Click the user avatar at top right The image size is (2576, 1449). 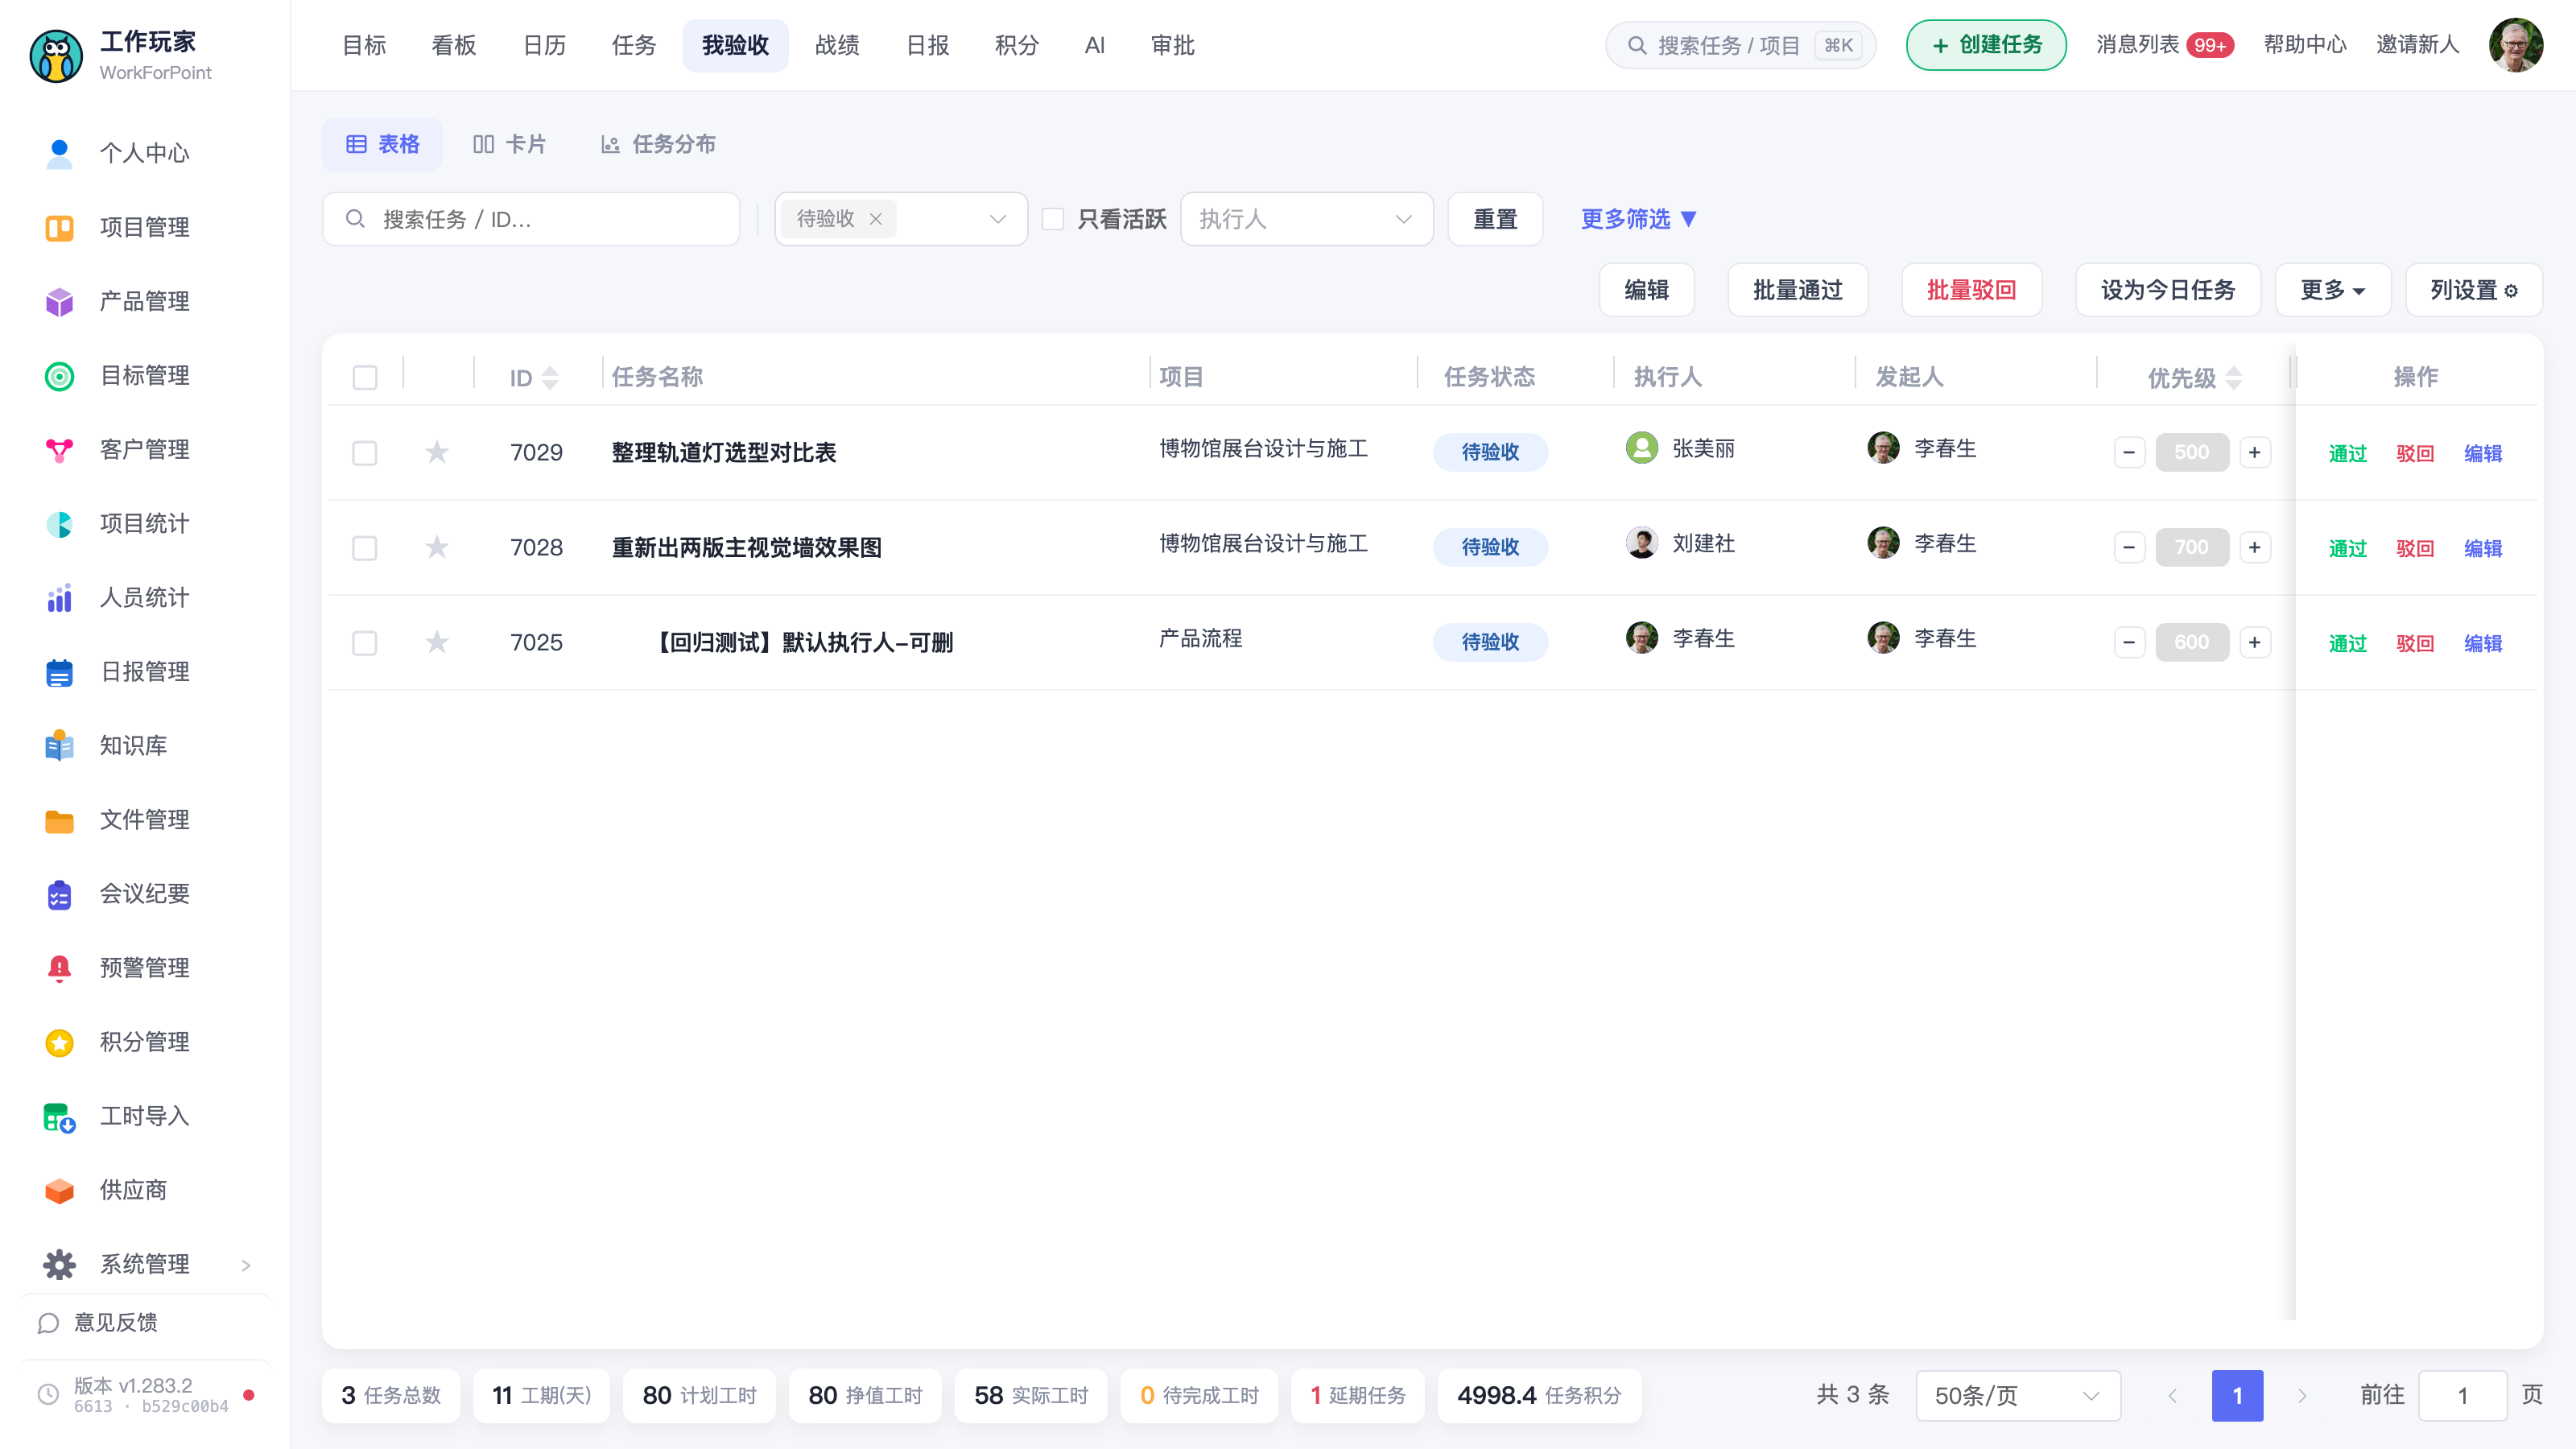(x=2516, y=45)
